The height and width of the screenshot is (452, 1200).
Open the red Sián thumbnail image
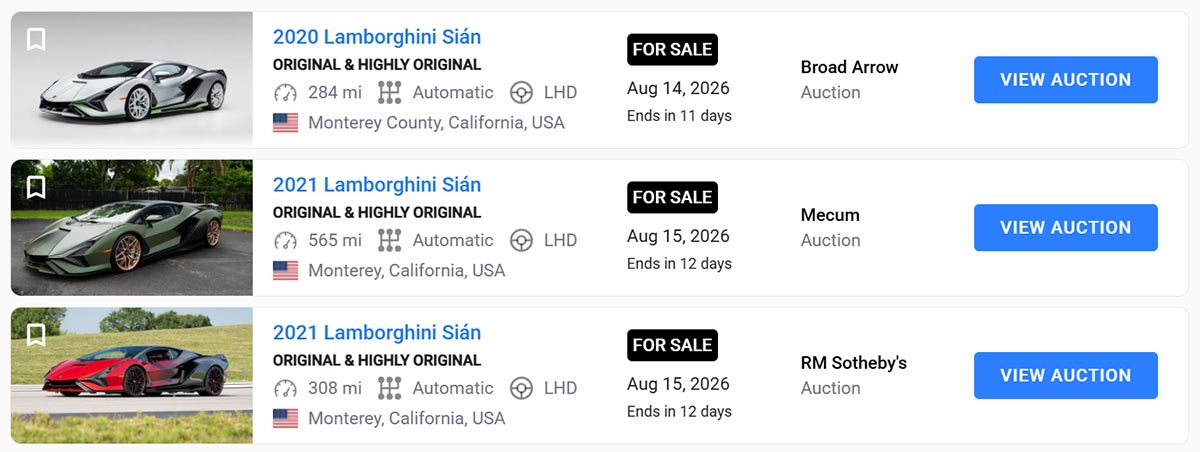[132, 376]
